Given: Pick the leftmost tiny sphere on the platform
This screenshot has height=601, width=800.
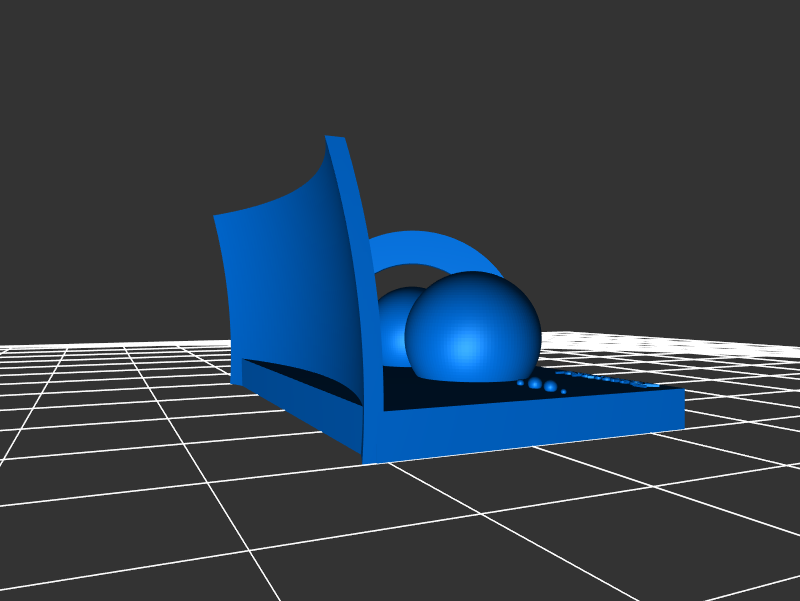Looking at the screenshot, I should tap(520, 383).
